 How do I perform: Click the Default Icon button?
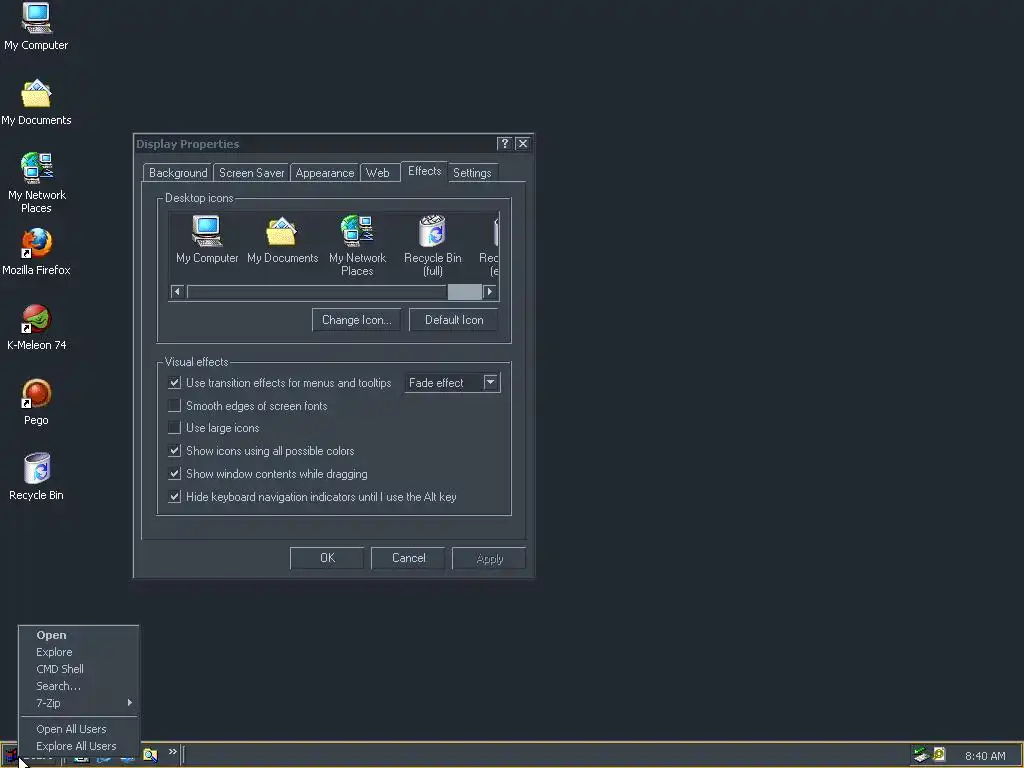click(454, 320)
